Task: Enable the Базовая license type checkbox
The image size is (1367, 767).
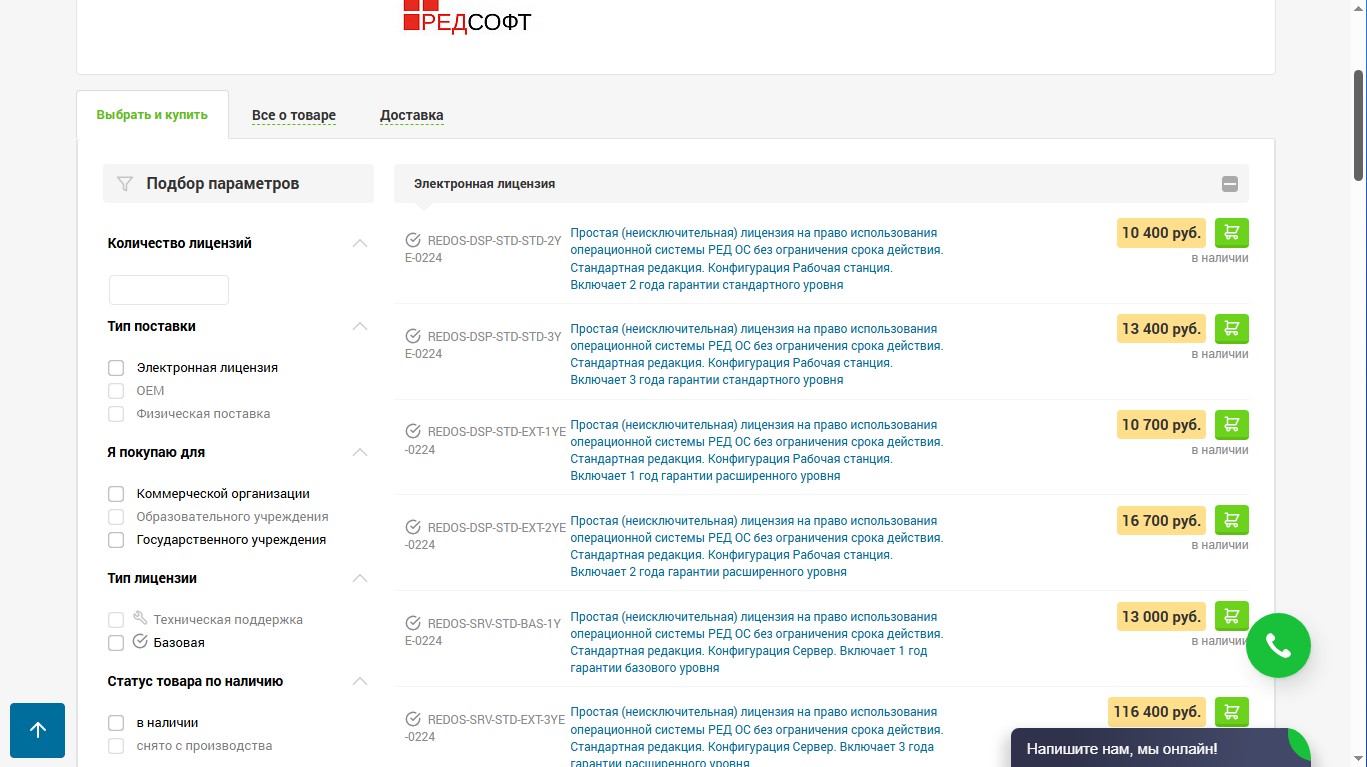Action: [x=116, y=643]
